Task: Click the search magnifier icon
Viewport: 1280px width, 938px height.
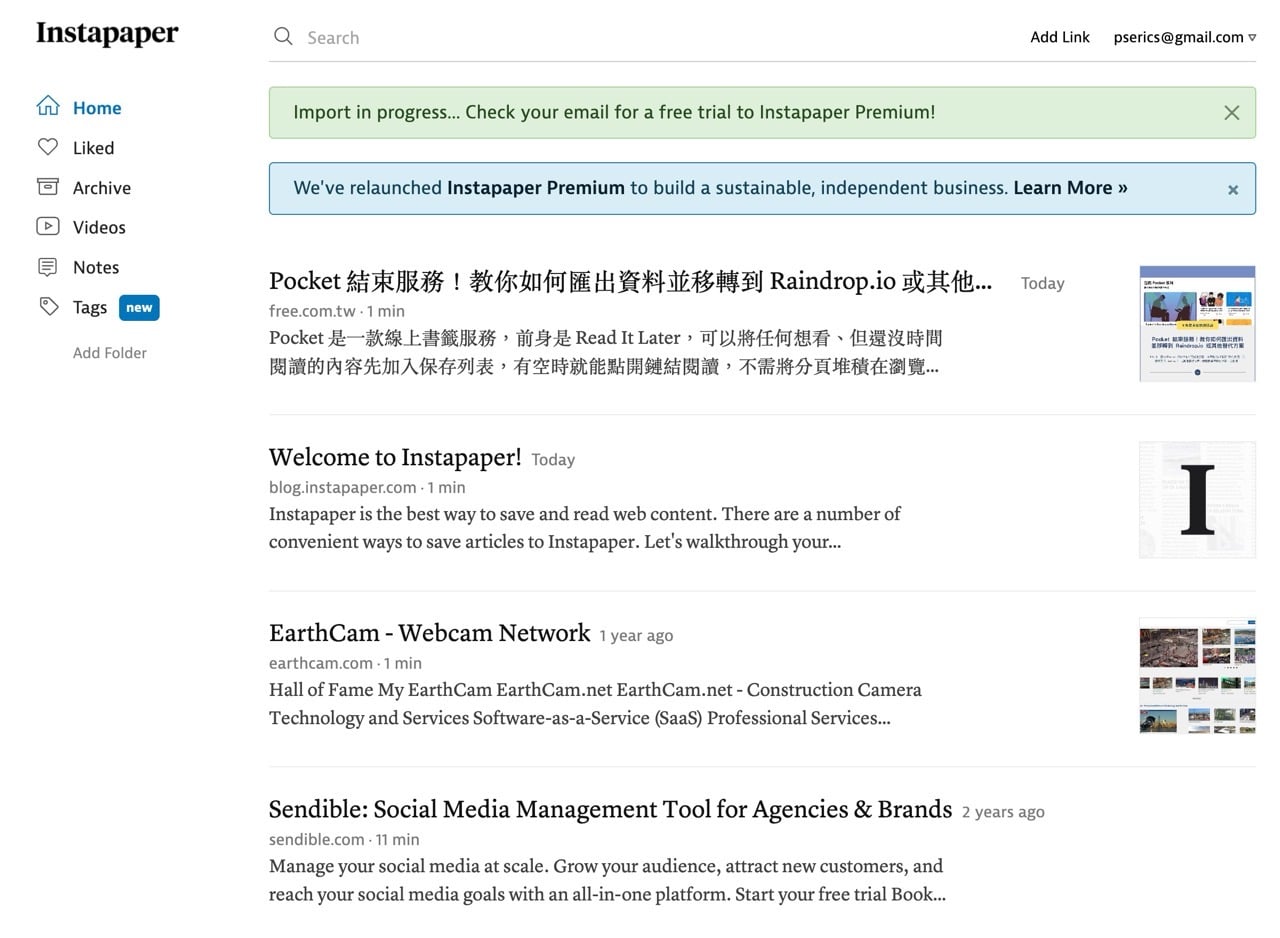Action: pyautogui.click(x=283, y=37)
